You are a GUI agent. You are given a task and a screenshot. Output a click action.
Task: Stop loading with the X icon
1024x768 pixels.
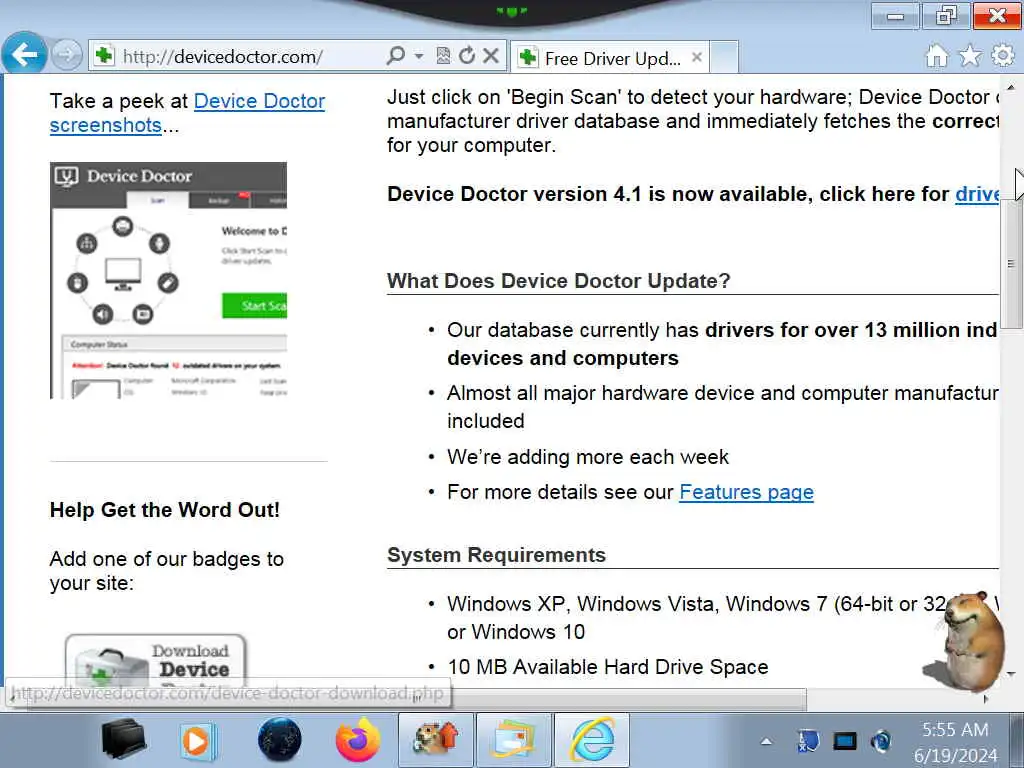(x=491, y=56)
